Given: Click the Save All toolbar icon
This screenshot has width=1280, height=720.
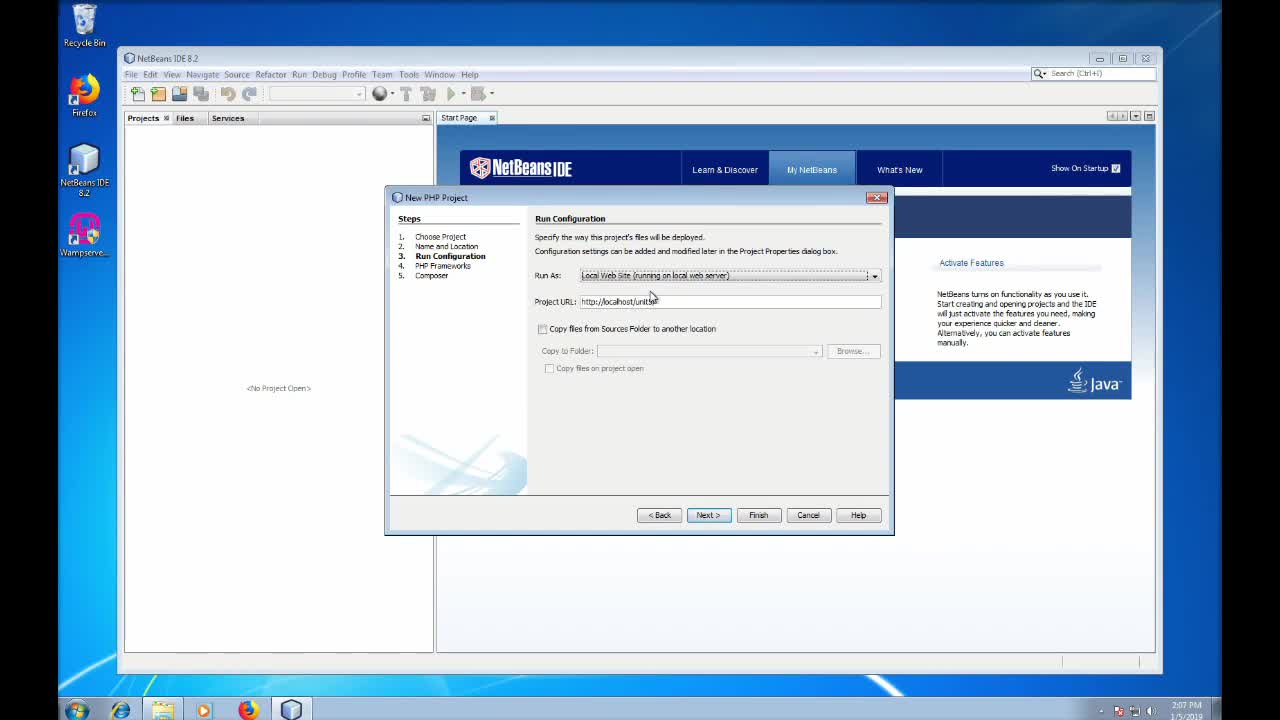Looking at the screenshot, I should [200, 93].
